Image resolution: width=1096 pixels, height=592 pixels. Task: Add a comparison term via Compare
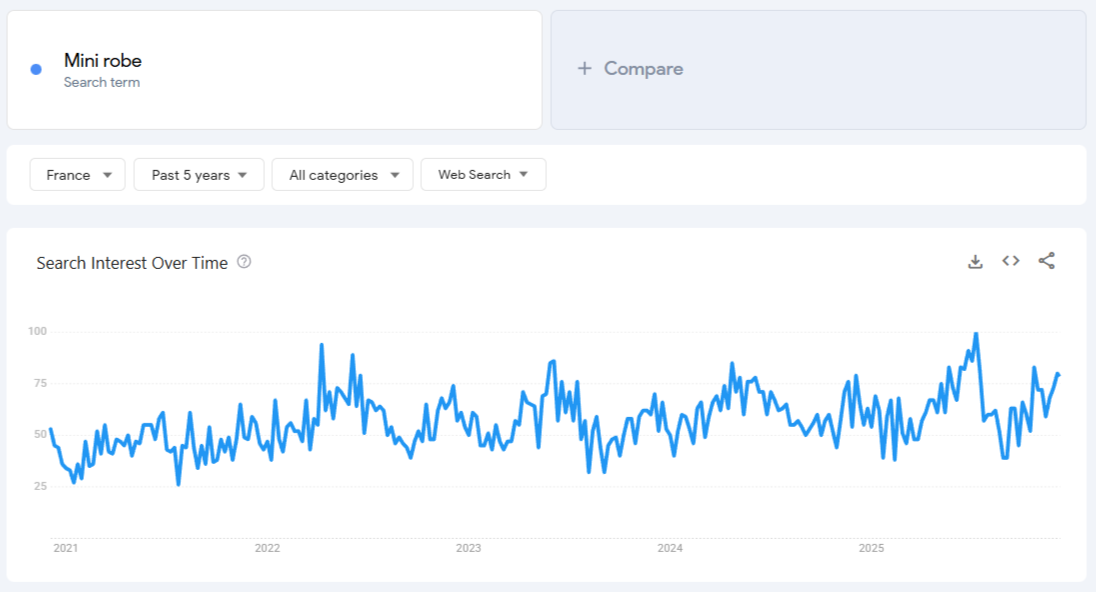point(630,68)
